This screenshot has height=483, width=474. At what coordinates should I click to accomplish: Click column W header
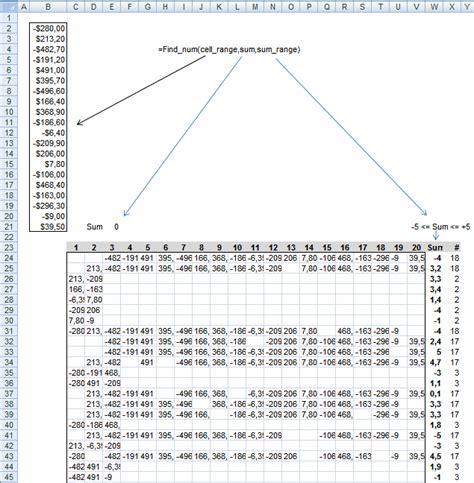point(434,6)
